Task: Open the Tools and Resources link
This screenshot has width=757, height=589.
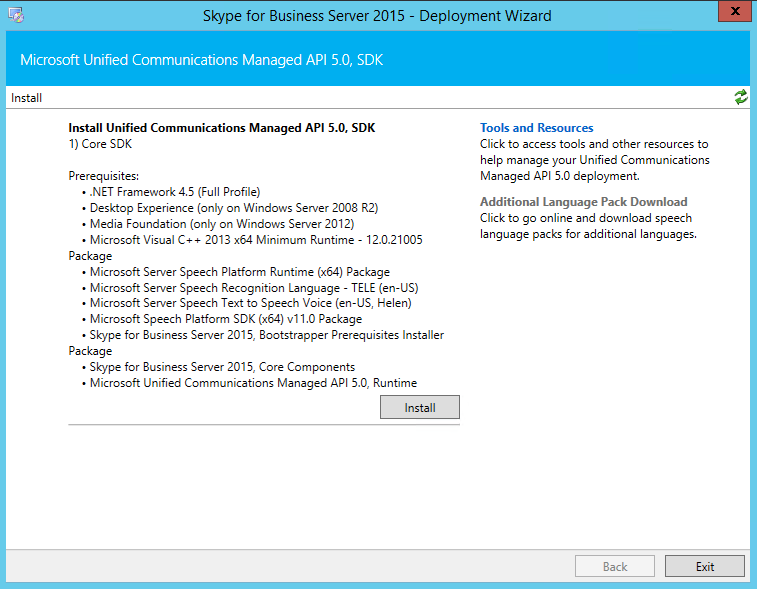Action: 536,128
